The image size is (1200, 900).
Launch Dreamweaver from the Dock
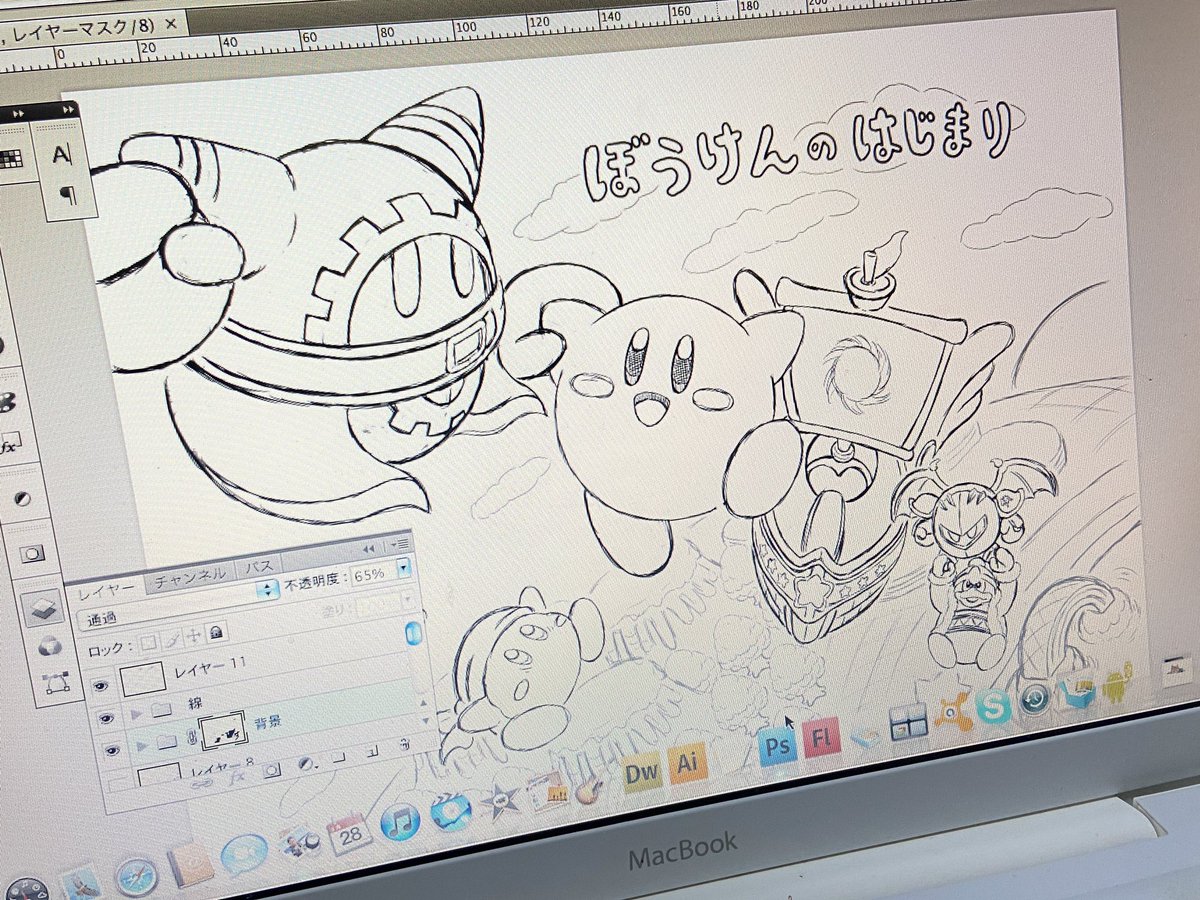pos(642,772)
